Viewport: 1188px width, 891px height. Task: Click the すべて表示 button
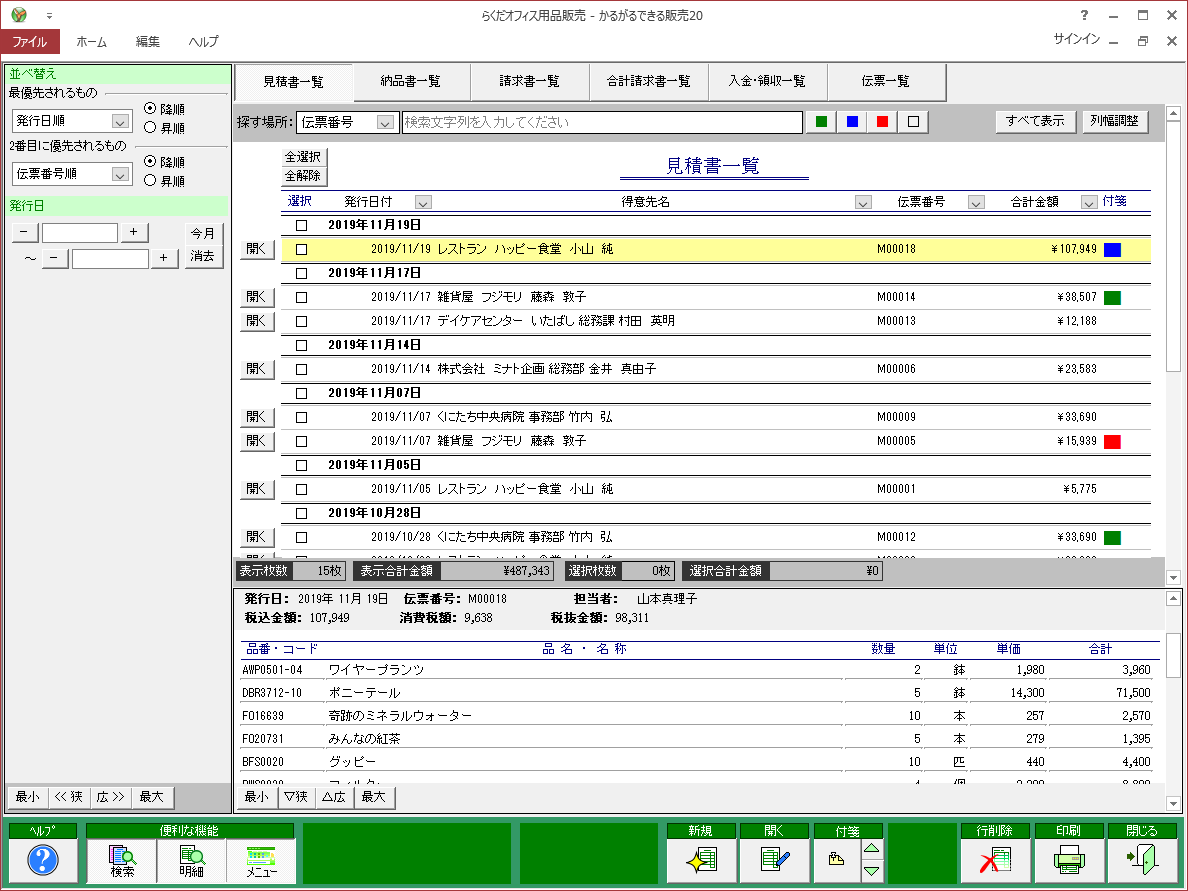click(1035, 121)
